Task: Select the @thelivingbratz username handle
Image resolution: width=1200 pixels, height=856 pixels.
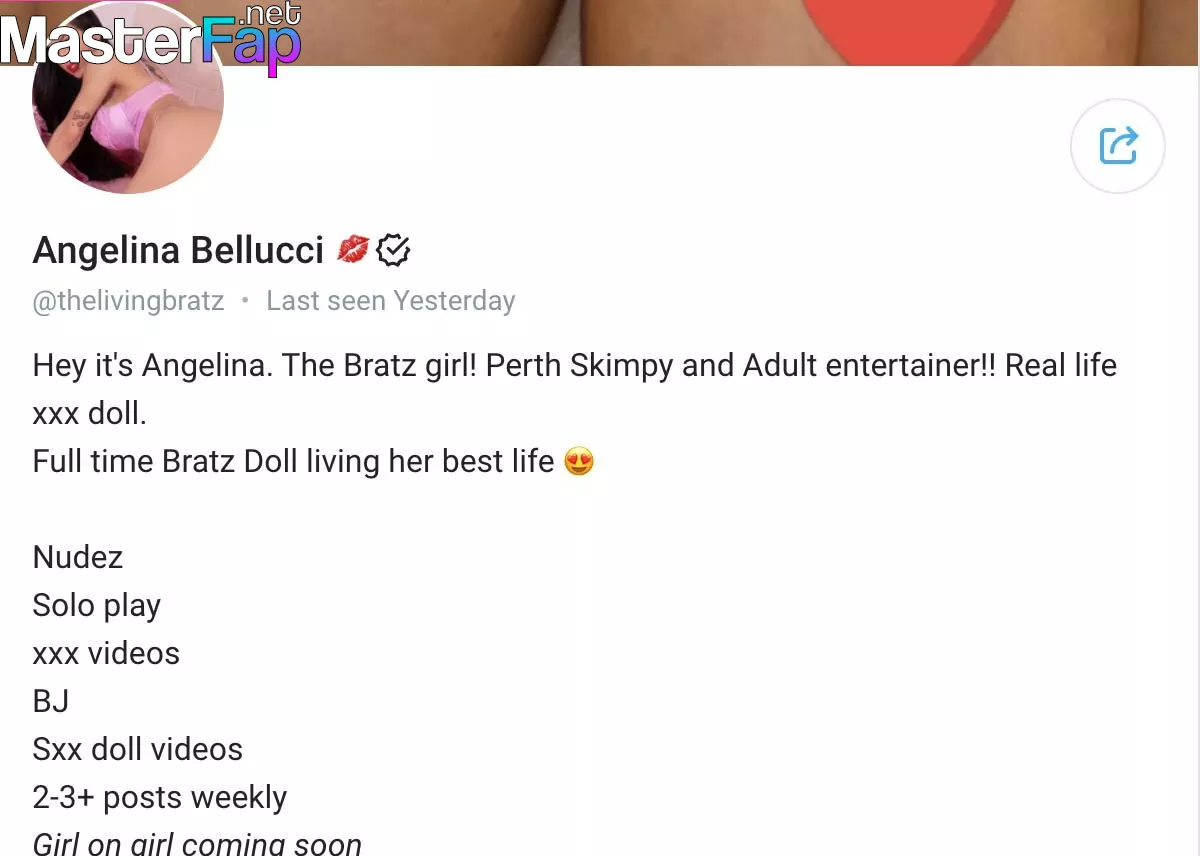Action: pyautogui.click(x=128, y=301)
